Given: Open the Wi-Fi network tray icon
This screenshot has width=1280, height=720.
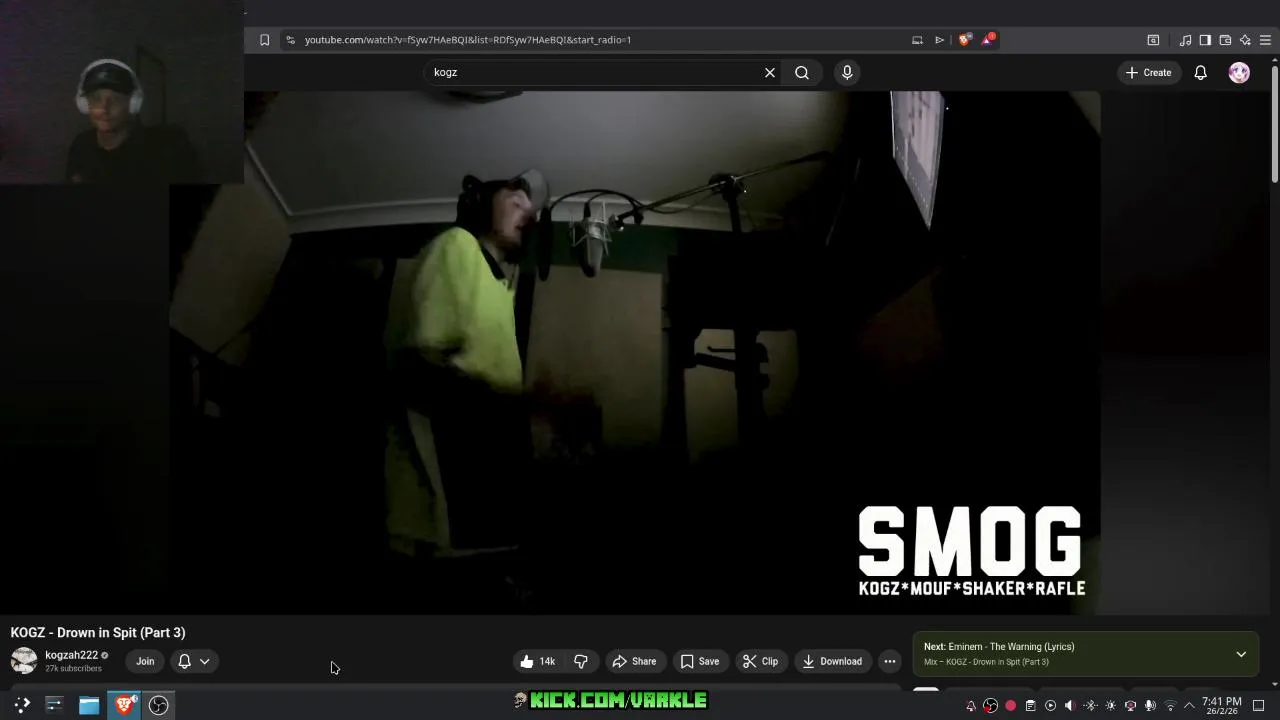Looking at the screenshot, I should 1170,706.
